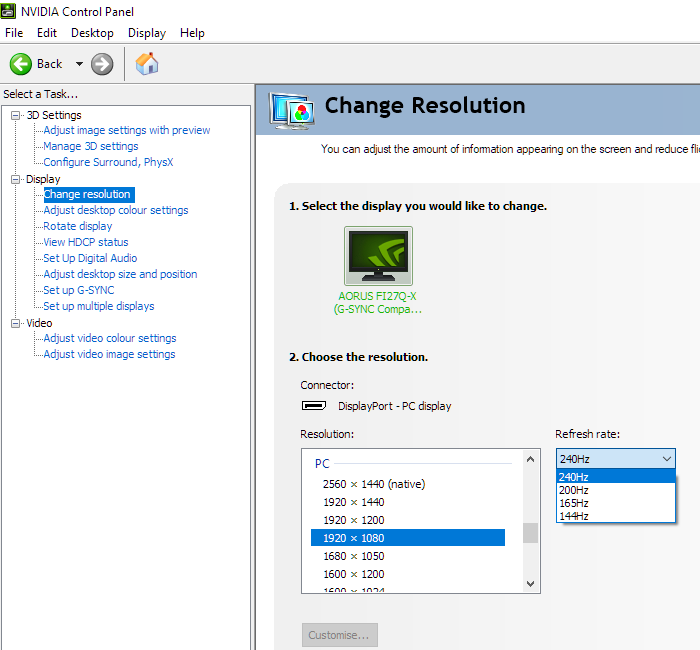Open Adjust video colour settings

(110, 338)
